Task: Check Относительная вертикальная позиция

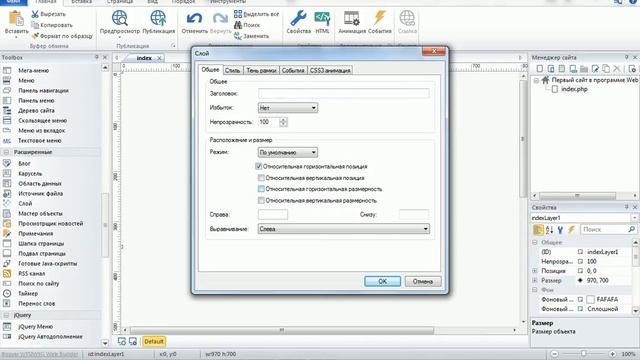Action: coord(261,178)
